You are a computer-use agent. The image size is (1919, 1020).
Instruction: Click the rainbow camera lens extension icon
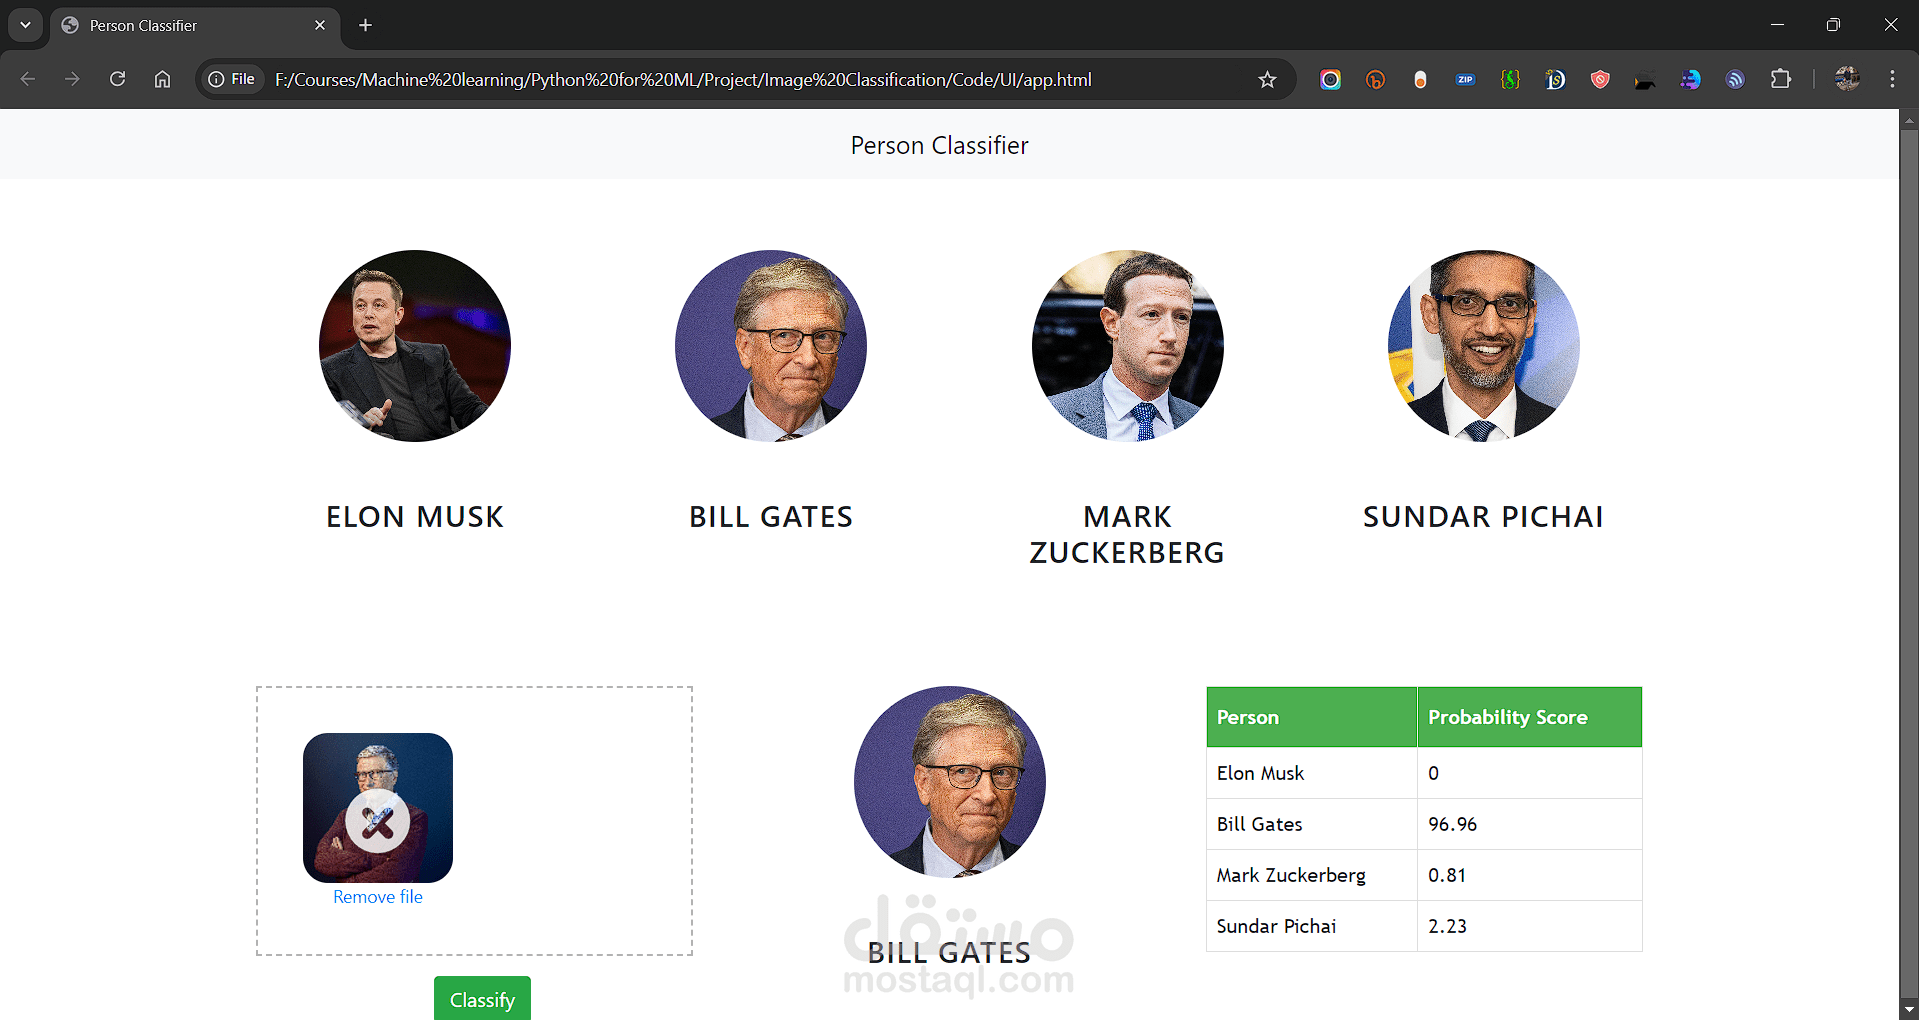1330,80
